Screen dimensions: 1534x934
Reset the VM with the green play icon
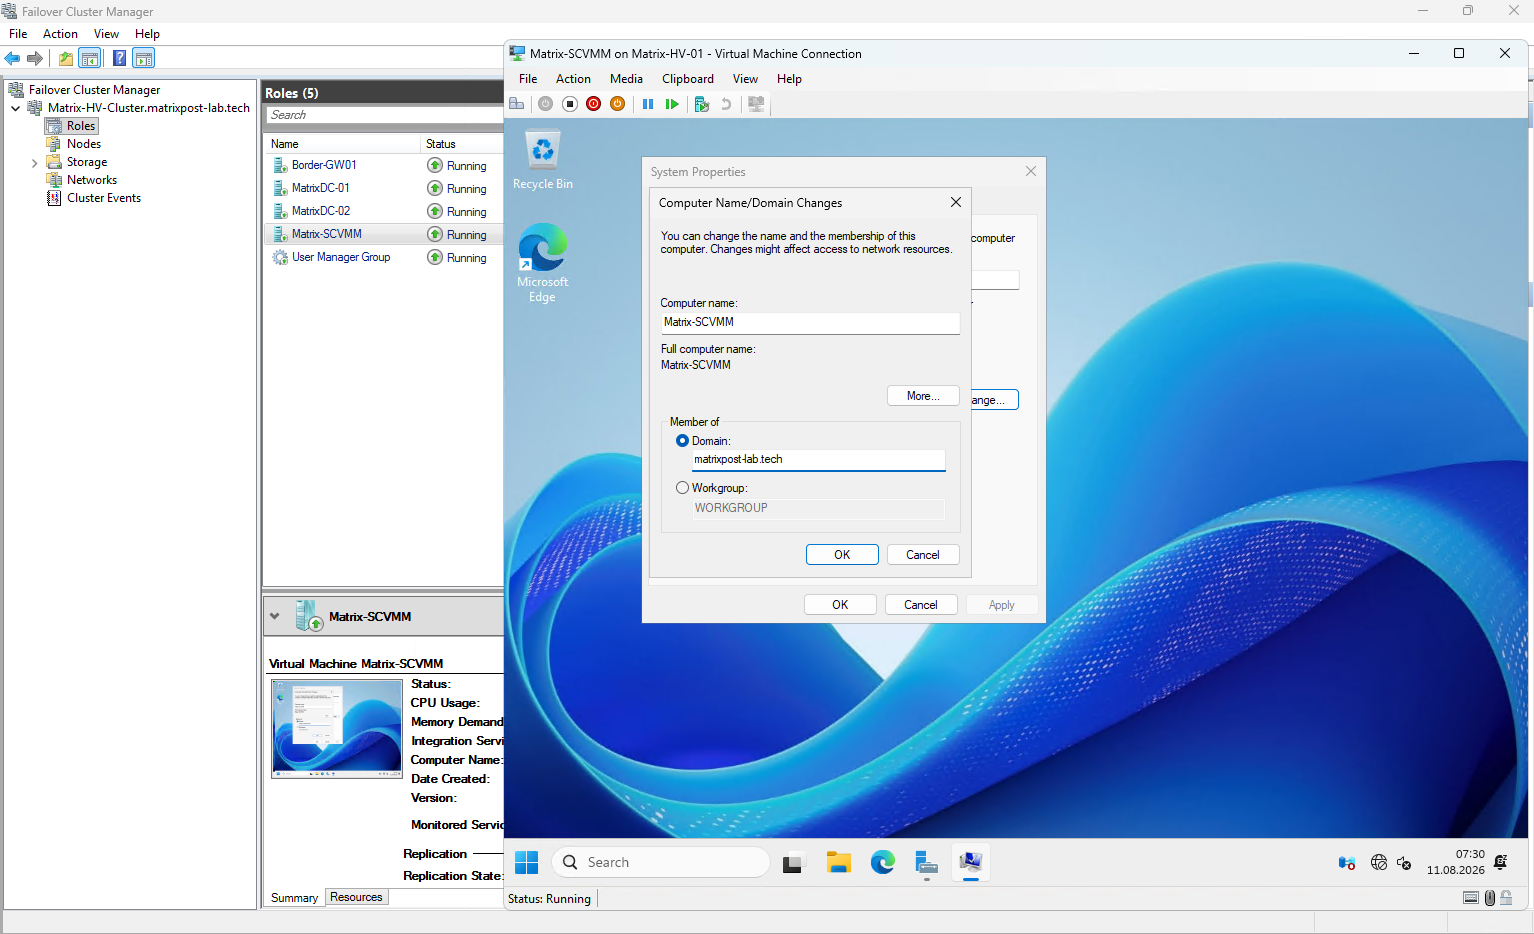(672, 104)
